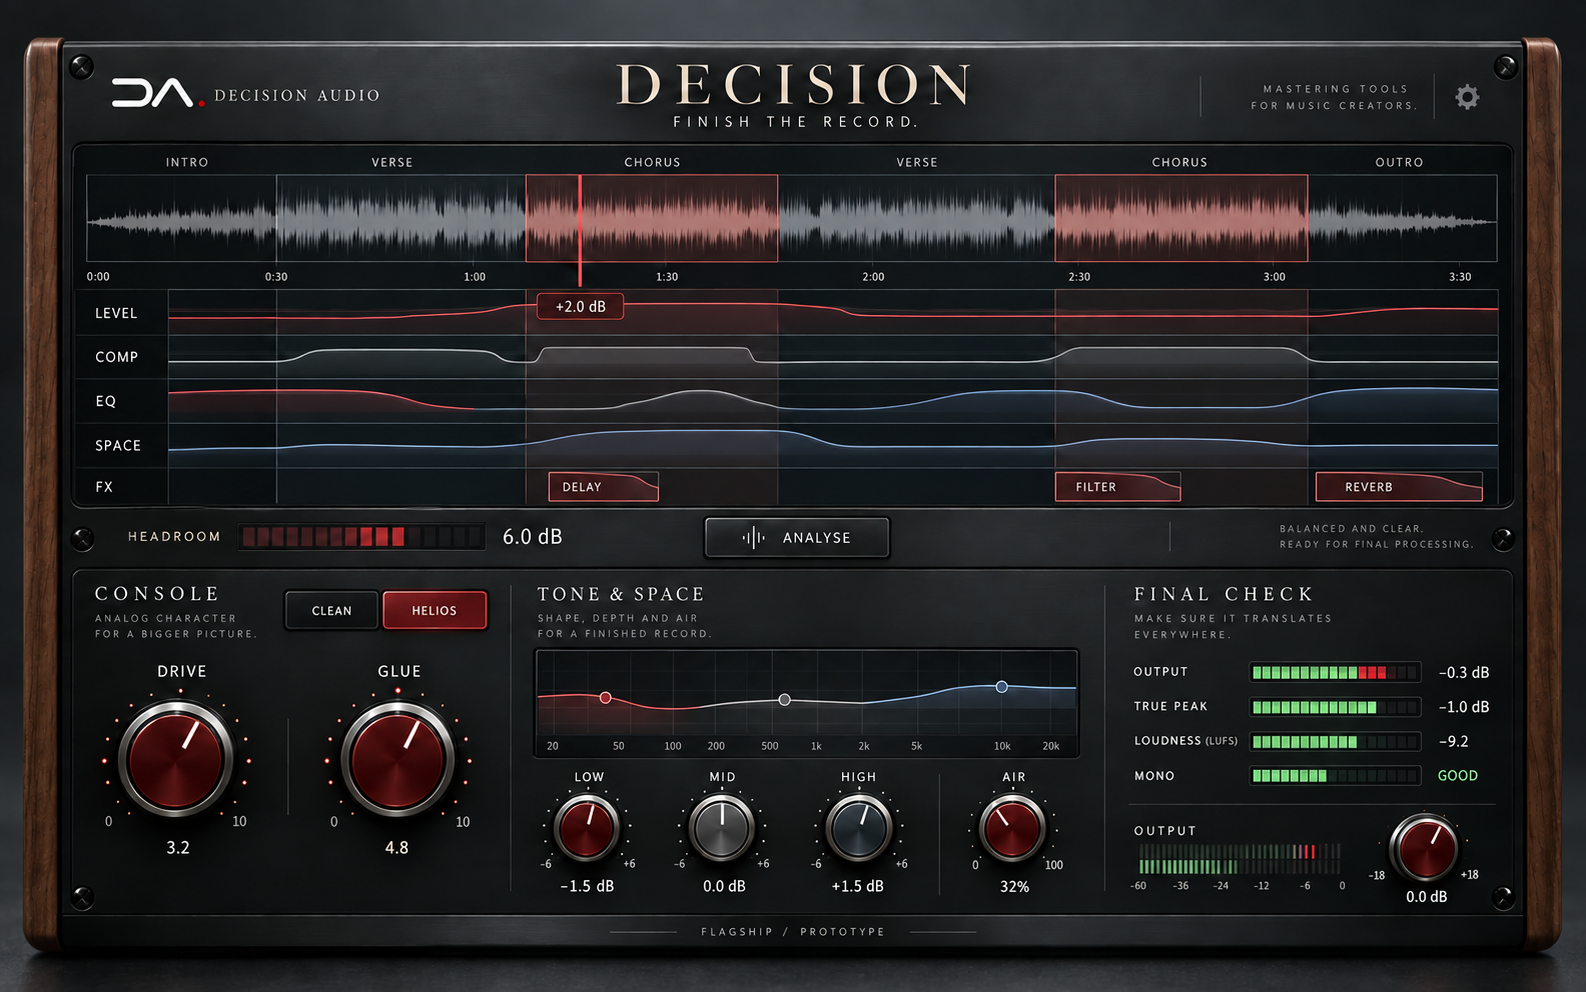Click the waveform icon on ANALYSE button
Viewport: 1586px width, 992px height.
754,537
